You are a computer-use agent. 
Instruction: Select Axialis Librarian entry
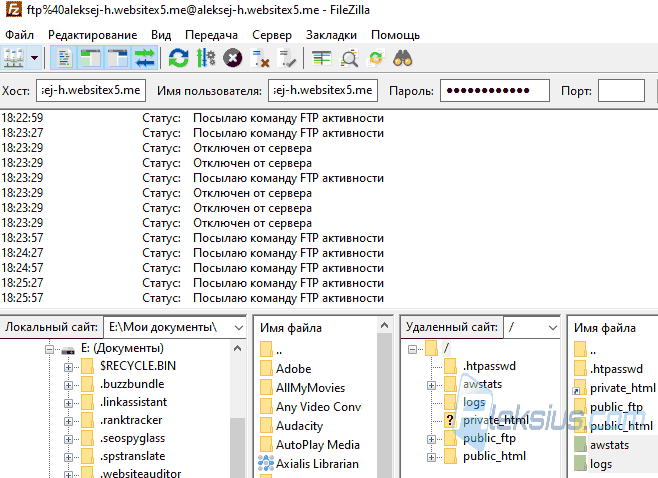coord(317,464)
